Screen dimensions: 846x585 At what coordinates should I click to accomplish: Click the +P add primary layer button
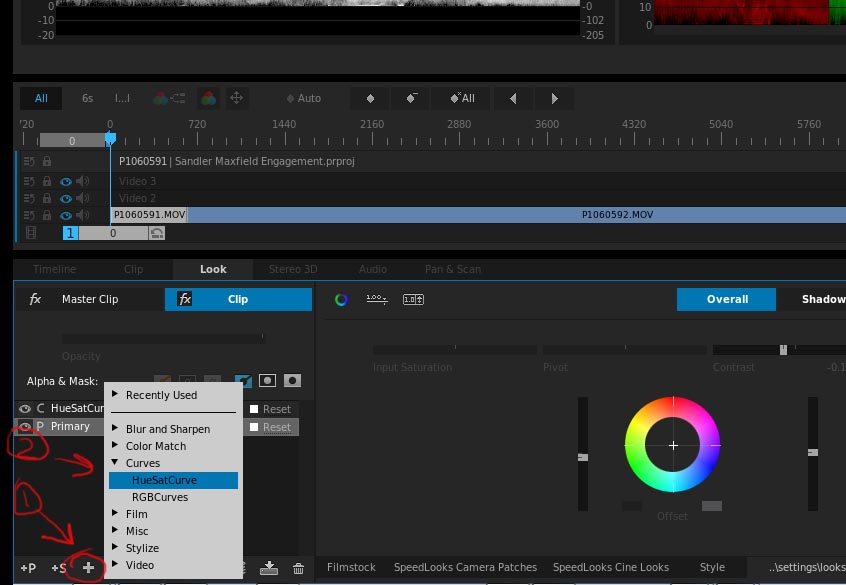[x=28, y=568]
